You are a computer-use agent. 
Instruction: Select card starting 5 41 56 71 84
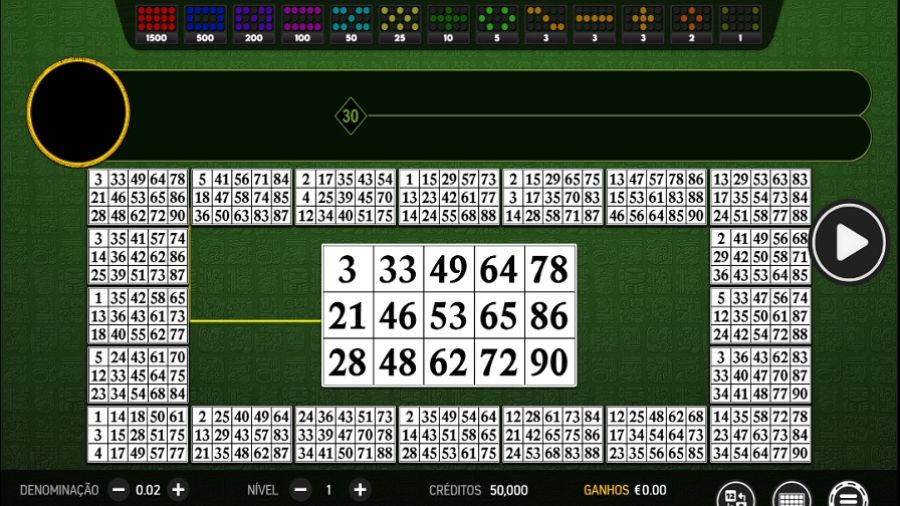242,197
